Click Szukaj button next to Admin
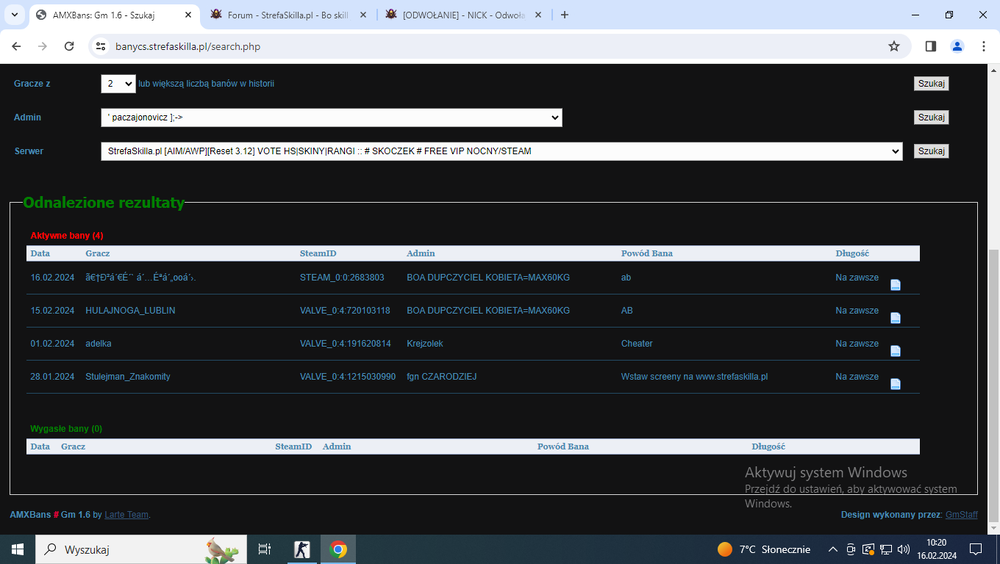1000x564 pixels. tap(931, 117)
